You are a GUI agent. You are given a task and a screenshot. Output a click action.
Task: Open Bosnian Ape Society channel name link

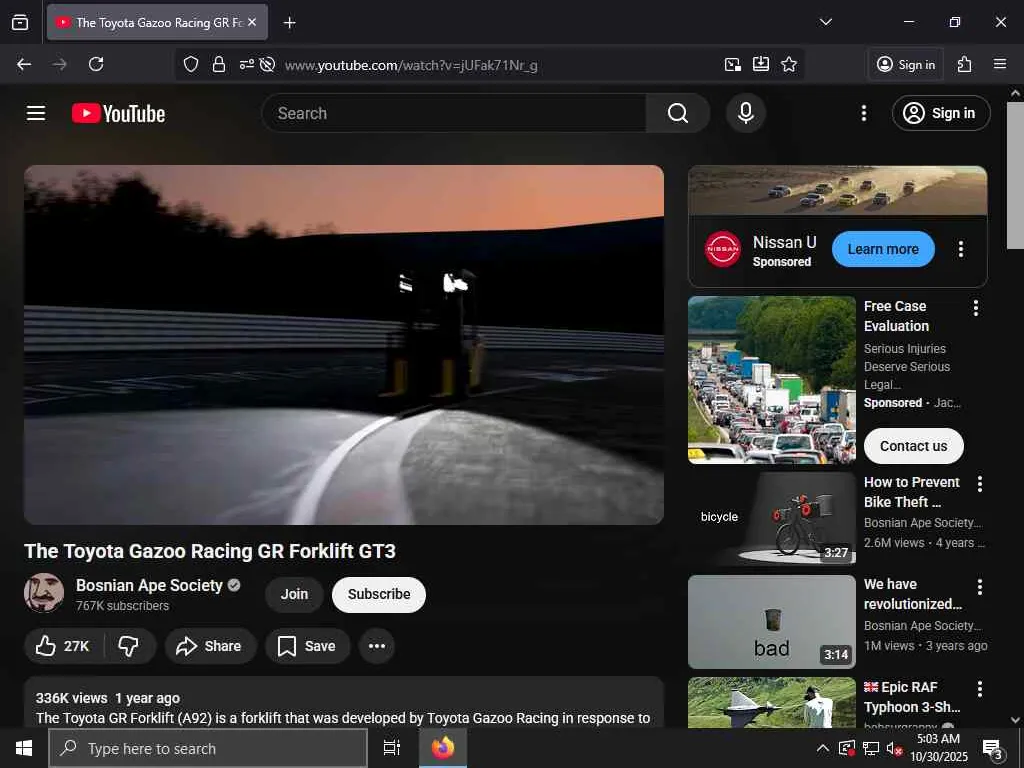(149, 585)
